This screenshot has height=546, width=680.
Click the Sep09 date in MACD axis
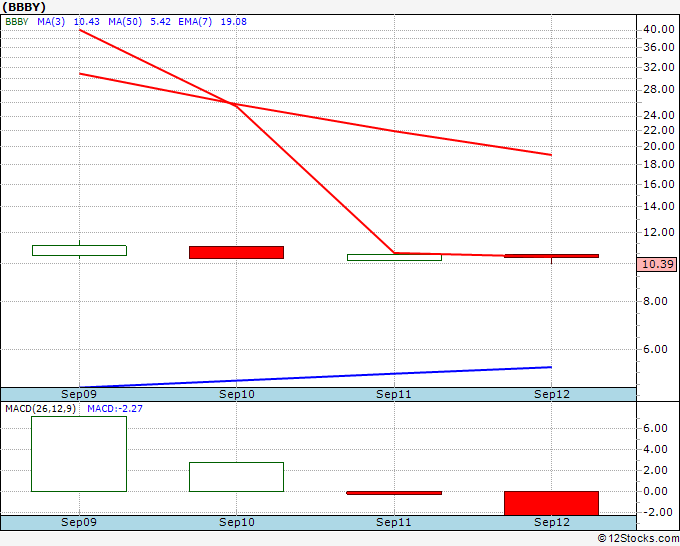pyautogui.click(x=79, y=522)
